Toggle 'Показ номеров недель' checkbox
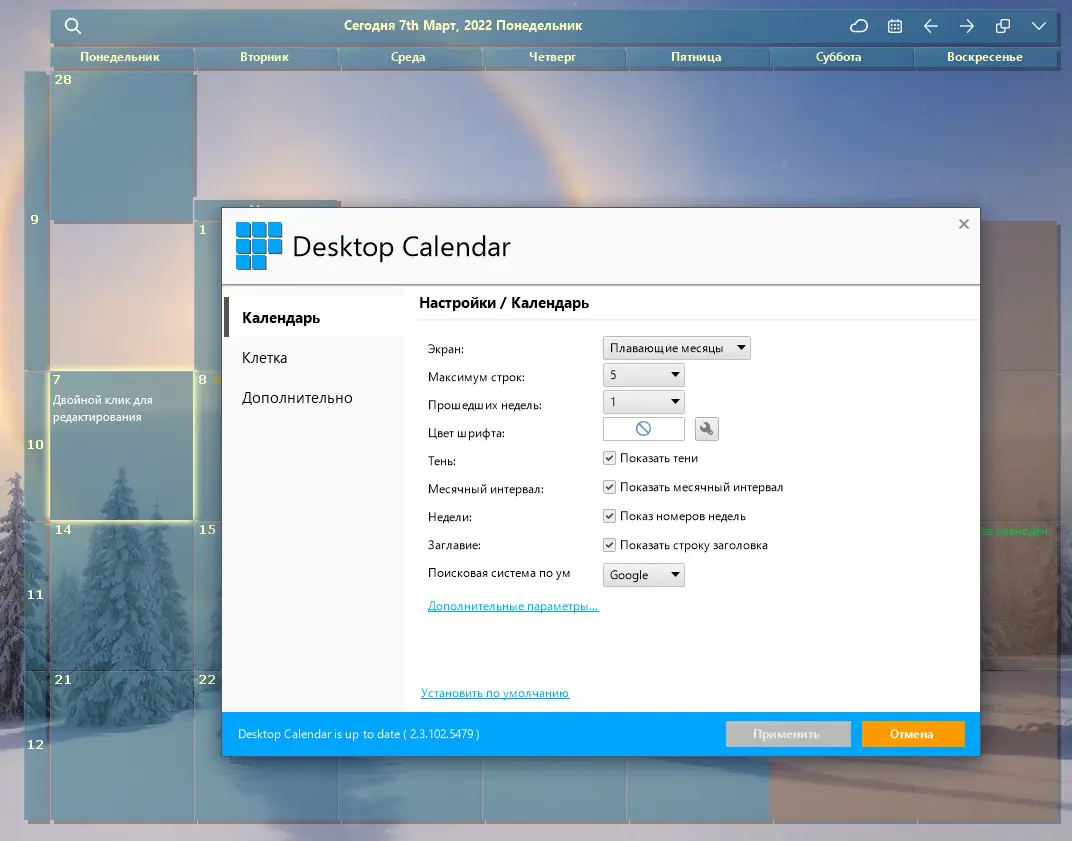1072x841 pixels. 609,516
